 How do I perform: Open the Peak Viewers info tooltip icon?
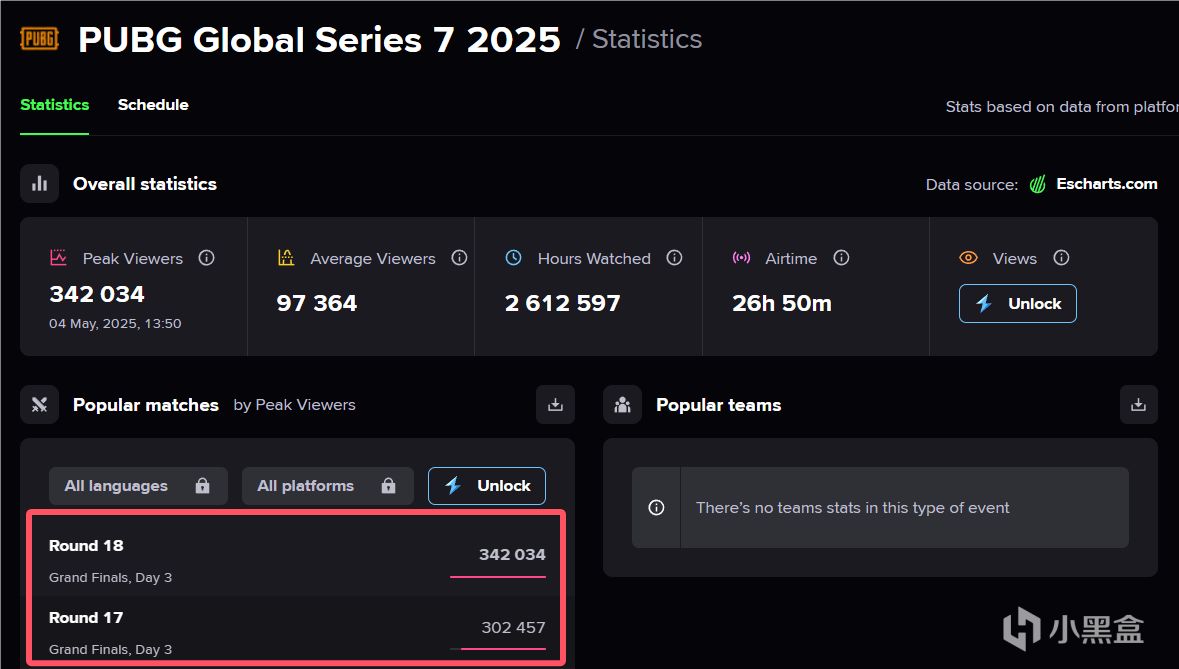[x=206, y=258]
